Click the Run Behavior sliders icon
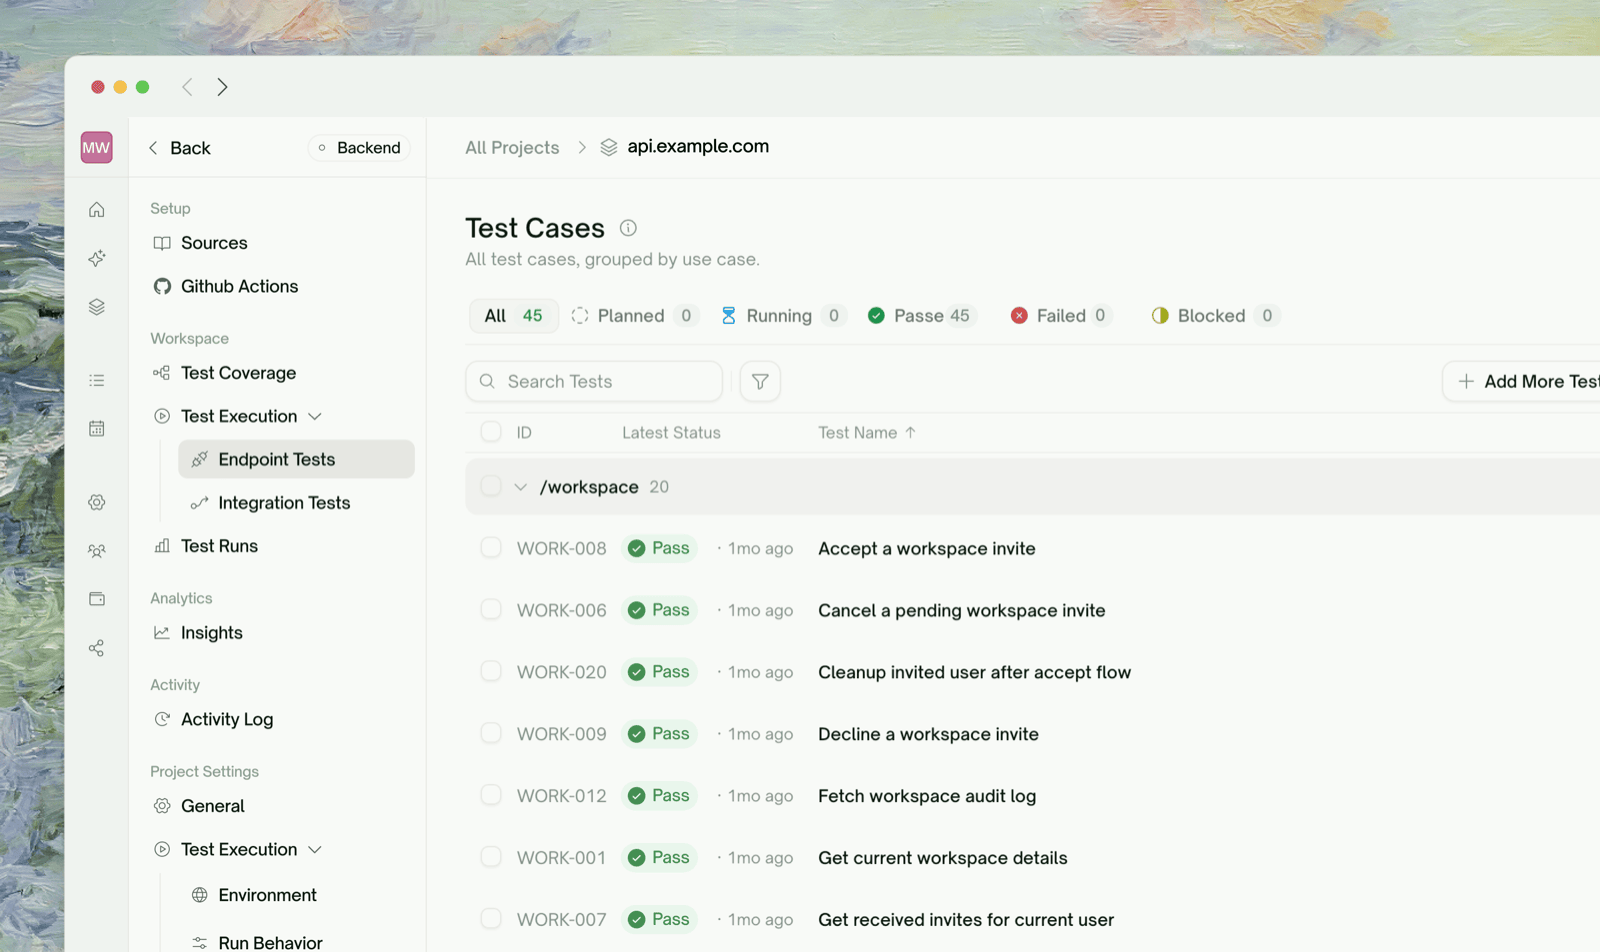This screenshot has width=1600, height=952. (x=200, y=943)
